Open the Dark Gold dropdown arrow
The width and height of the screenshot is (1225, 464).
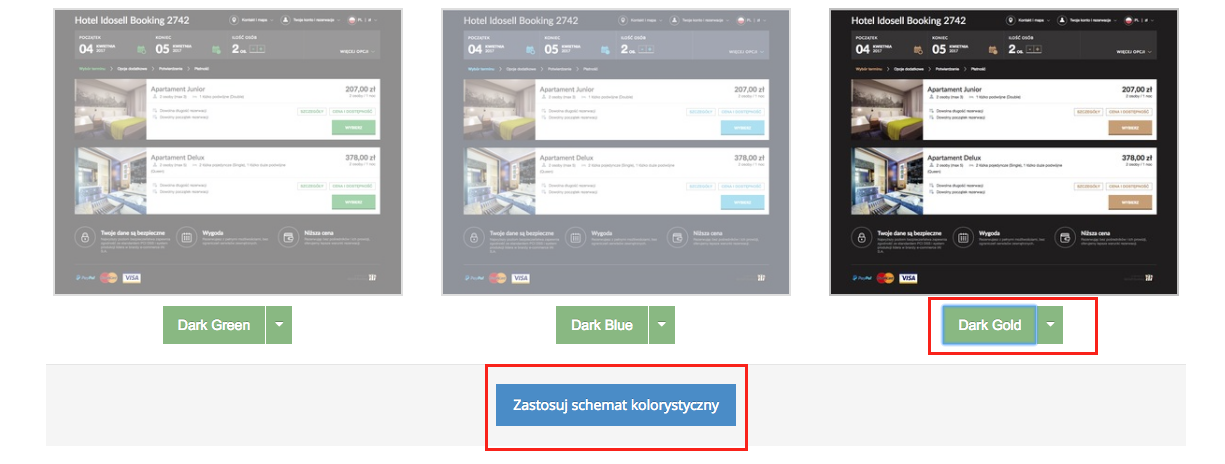click(1050, 325)
